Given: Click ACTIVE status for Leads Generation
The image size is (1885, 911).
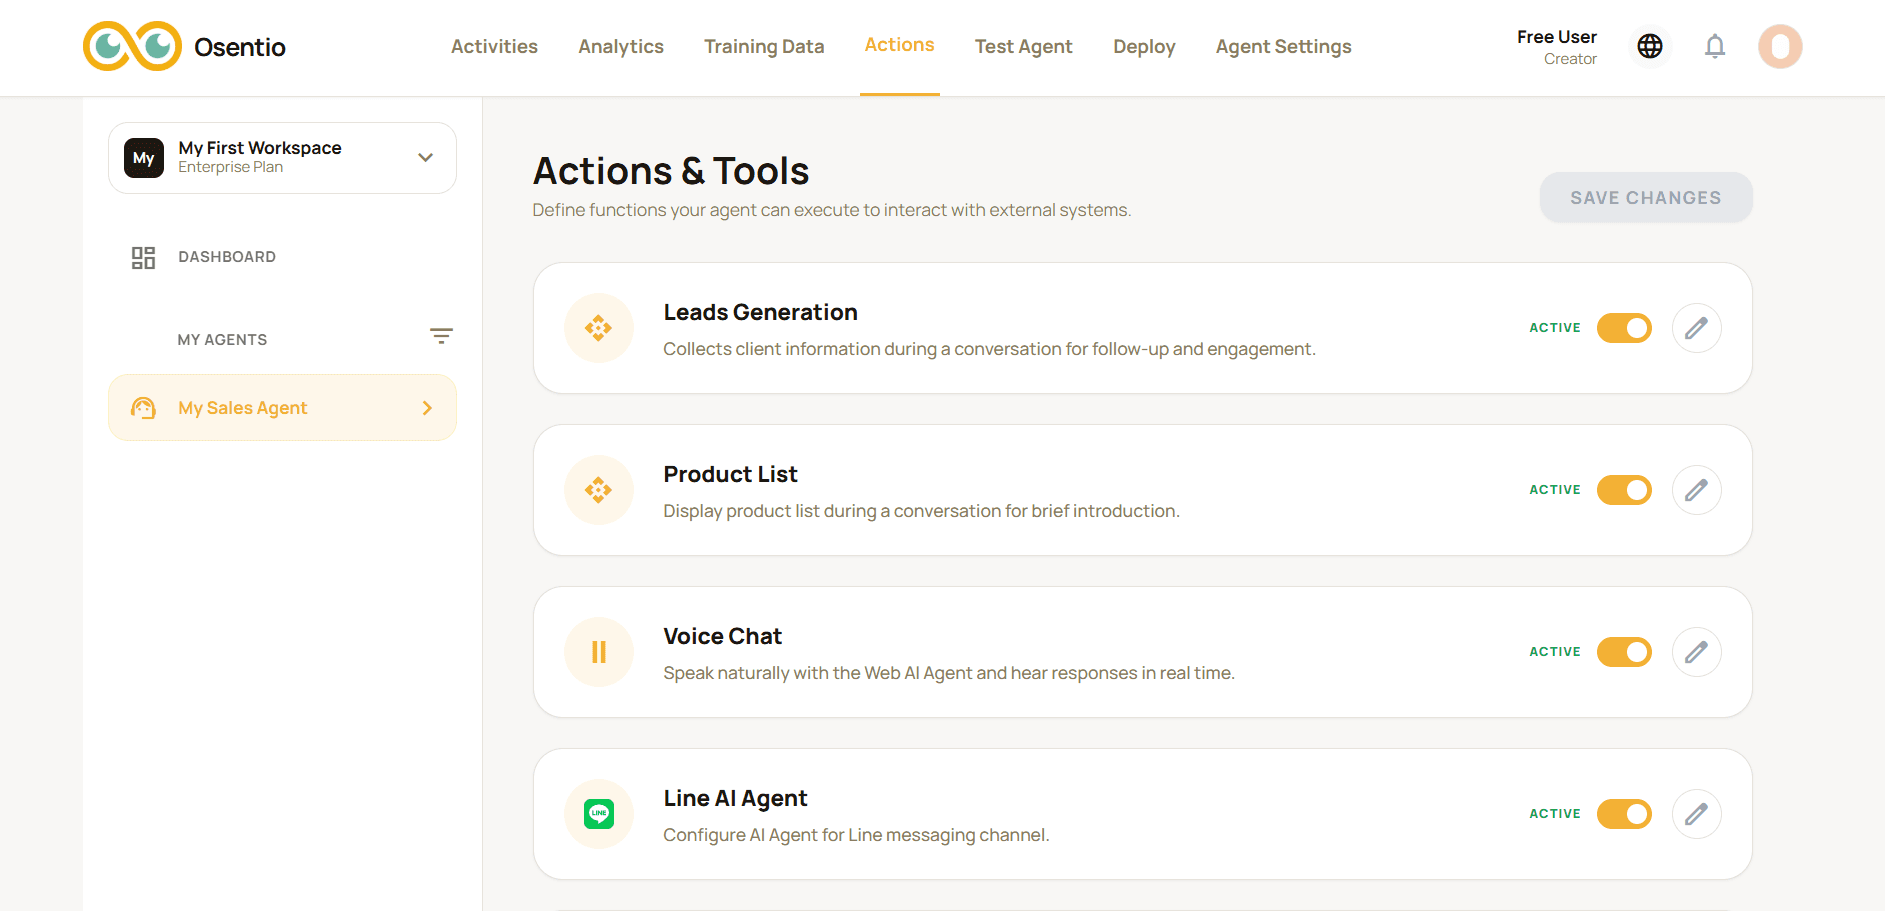Looking at the screenshot, I should point(1555,328).
